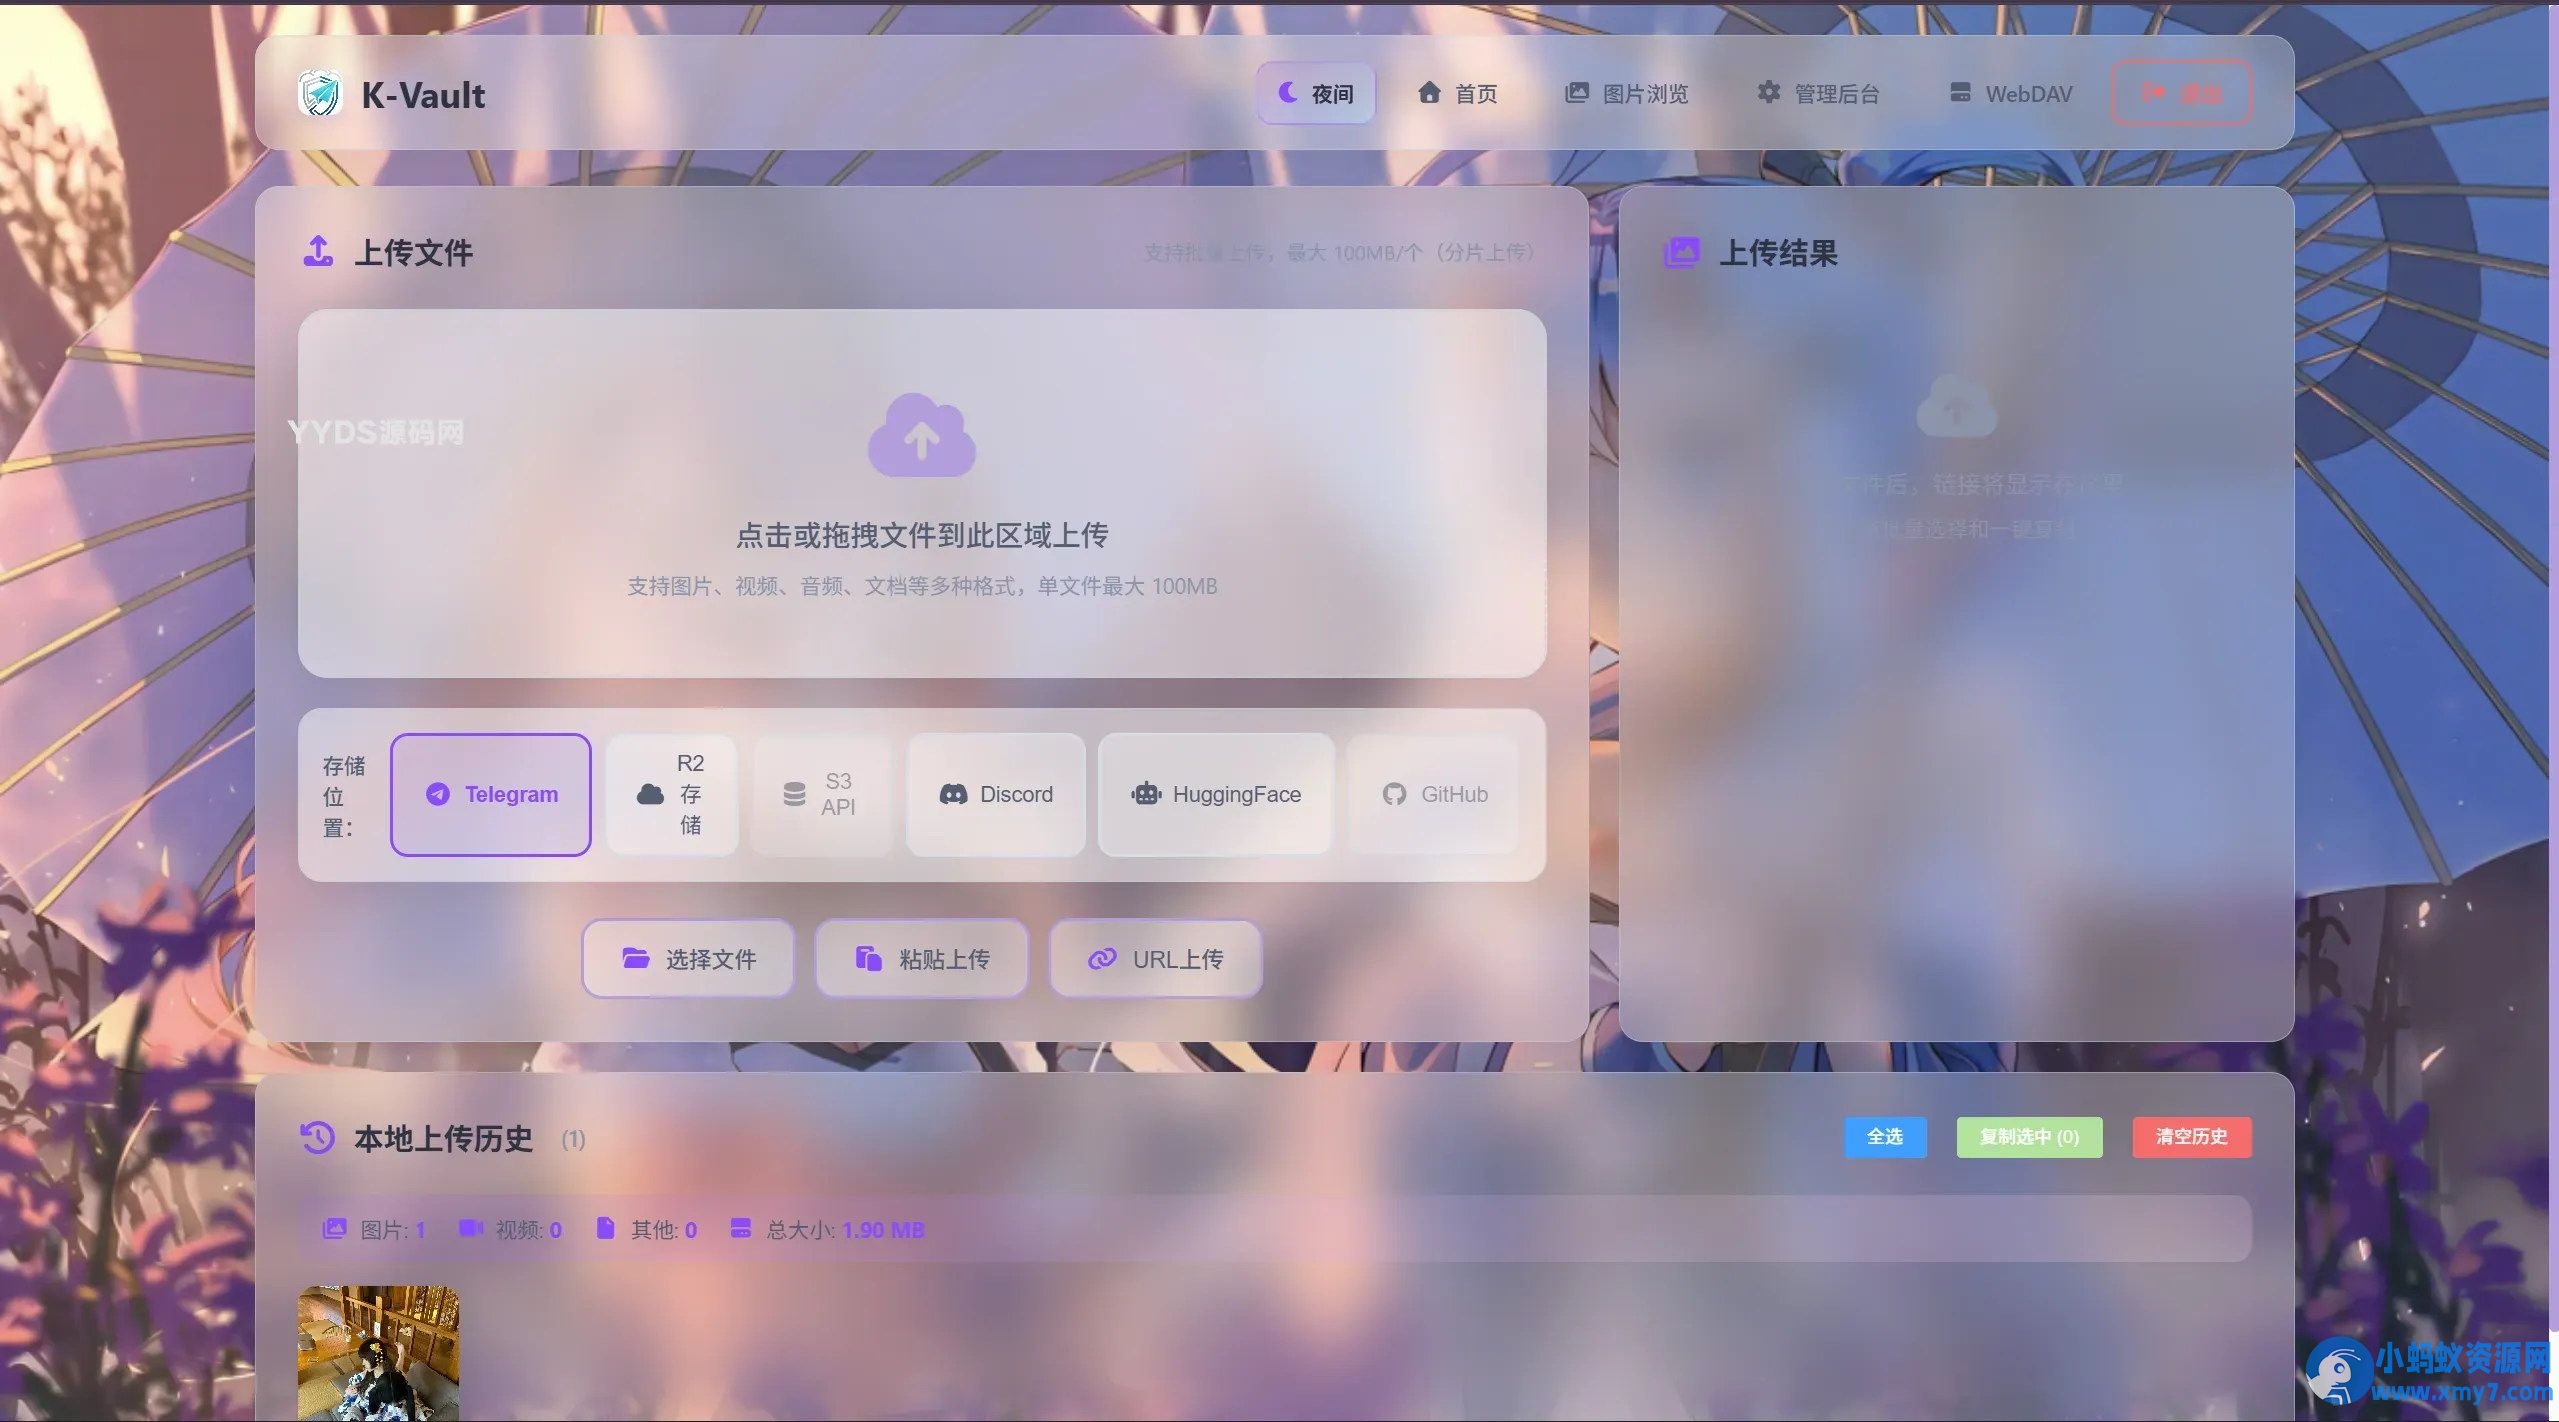Switch to the 图片浏览 page

click(x=1625, y=93)
